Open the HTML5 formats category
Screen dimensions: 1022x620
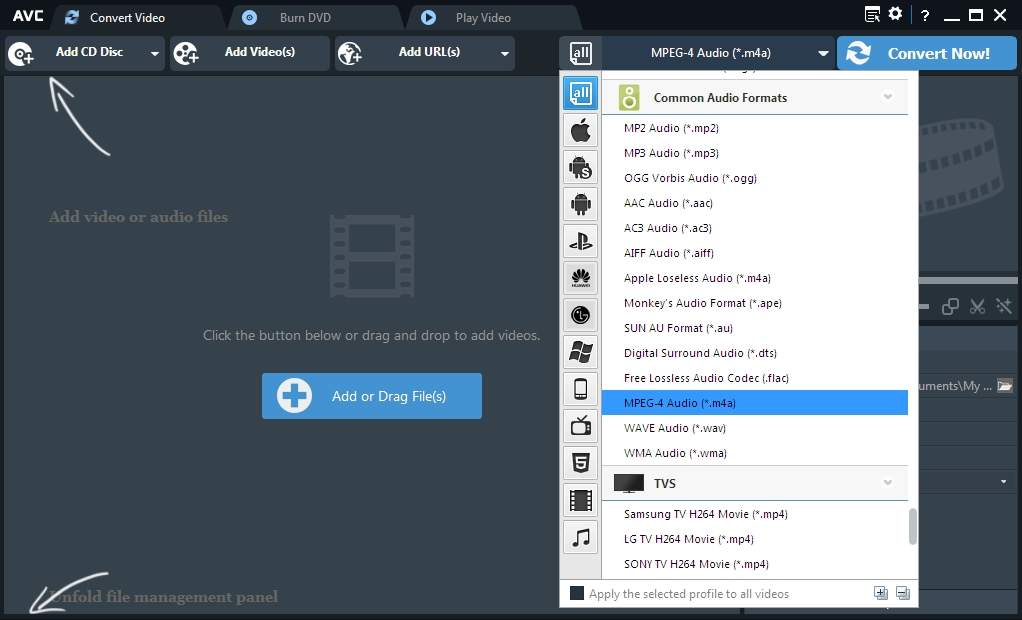point(580,463)
